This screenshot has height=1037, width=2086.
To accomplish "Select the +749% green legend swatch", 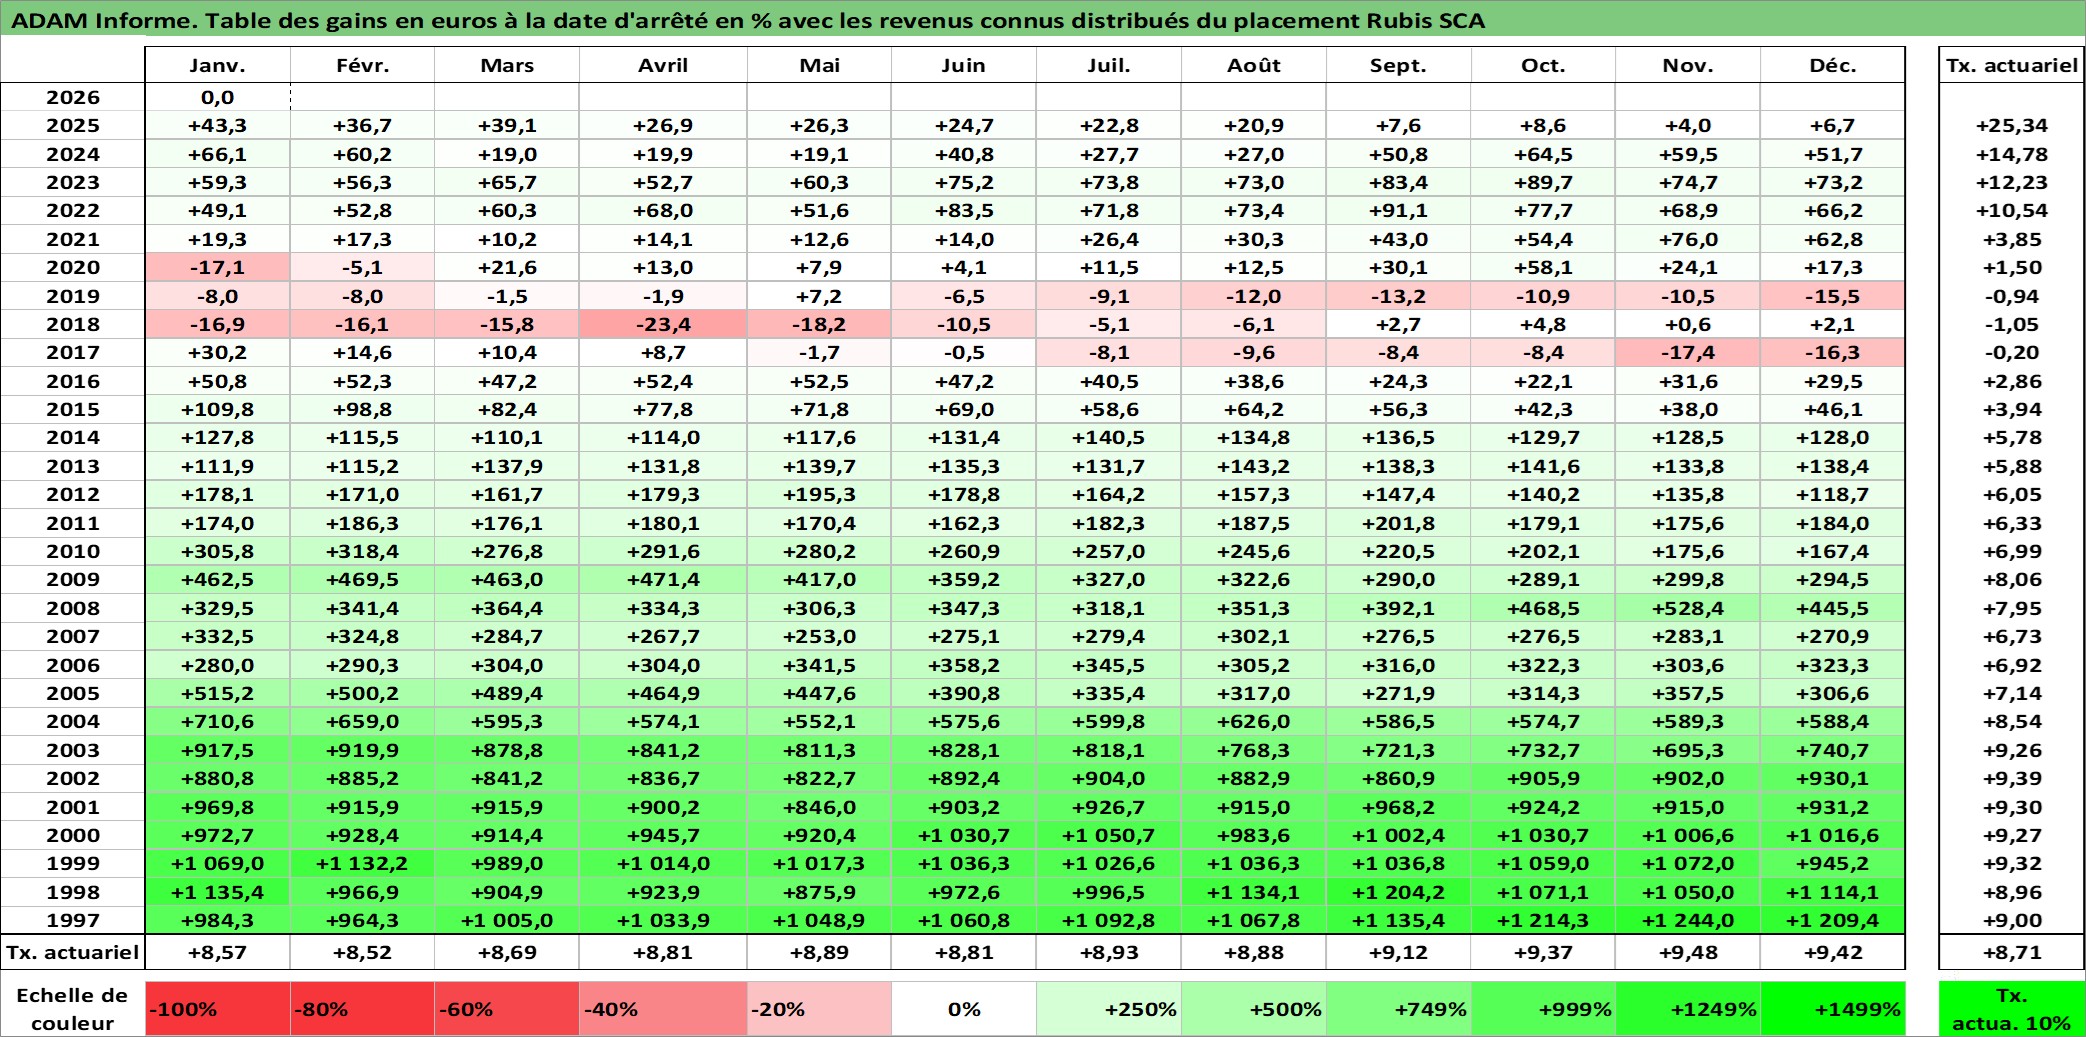I will (1399, 1009).
